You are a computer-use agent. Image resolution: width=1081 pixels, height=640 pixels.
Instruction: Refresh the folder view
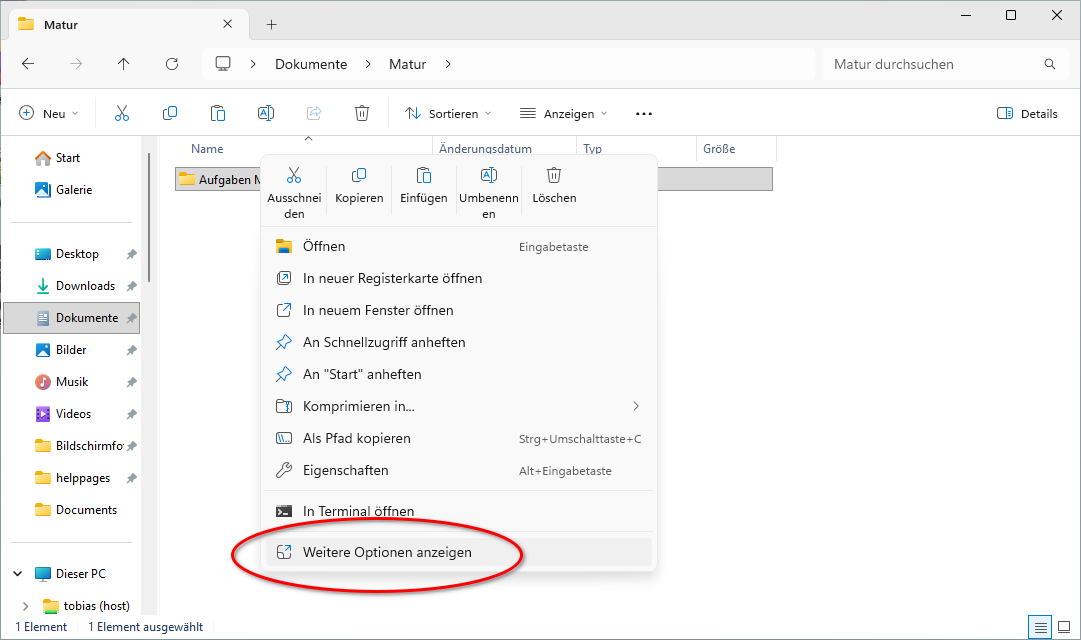pos(172,64)
